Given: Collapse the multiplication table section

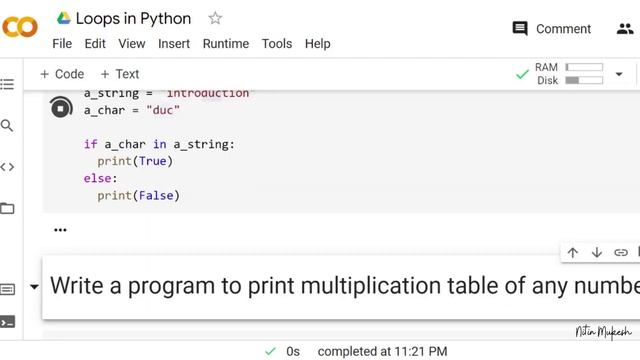Looking at the screenshot, I should pos(34,287).
